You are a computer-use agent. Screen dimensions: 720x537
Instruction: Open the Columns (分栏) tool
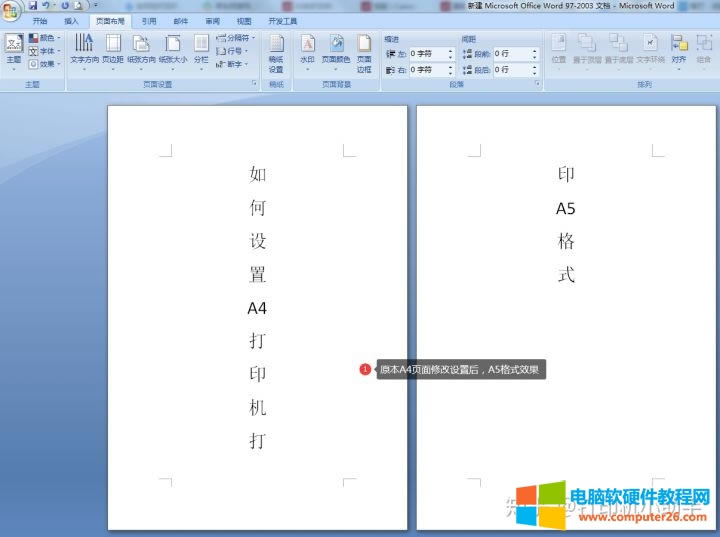(201, 49)
